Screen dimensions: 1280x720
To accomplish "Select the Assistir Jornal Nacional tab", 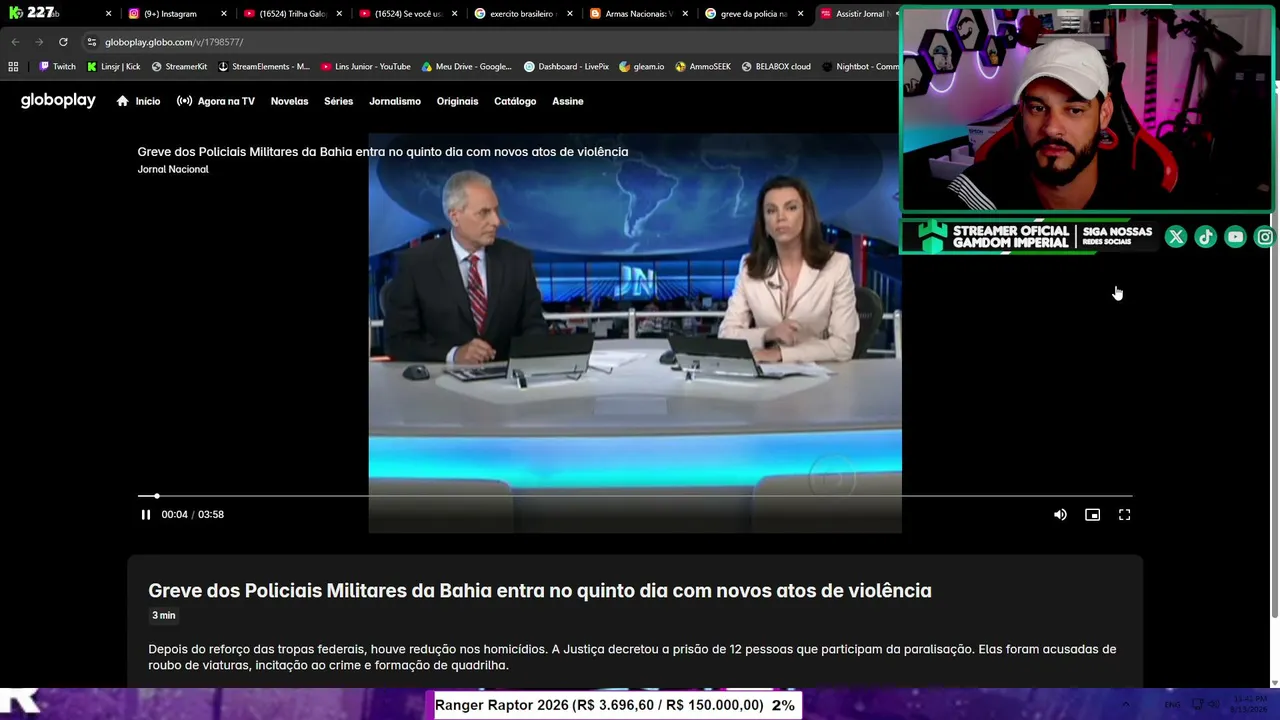I will click(855, 14).
